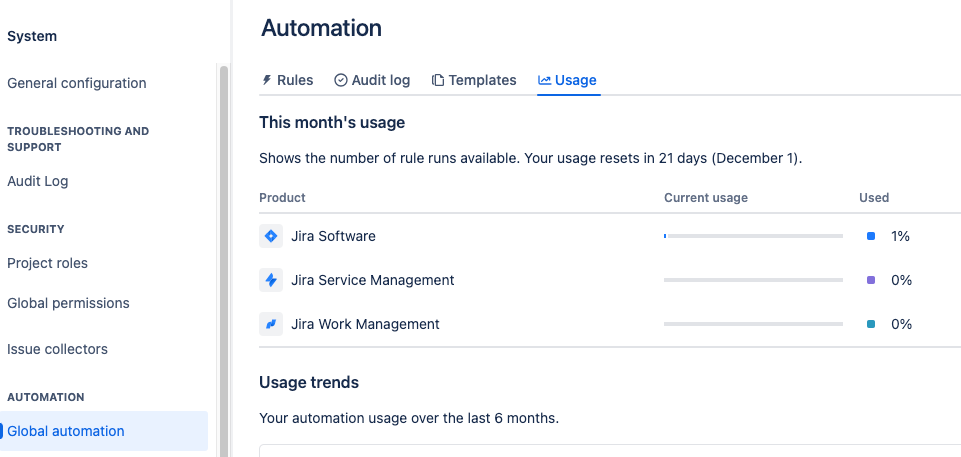The image size is (961, 457).
Task: Click the checkmark circle icon beside Audit log
Action: [341, 80]
